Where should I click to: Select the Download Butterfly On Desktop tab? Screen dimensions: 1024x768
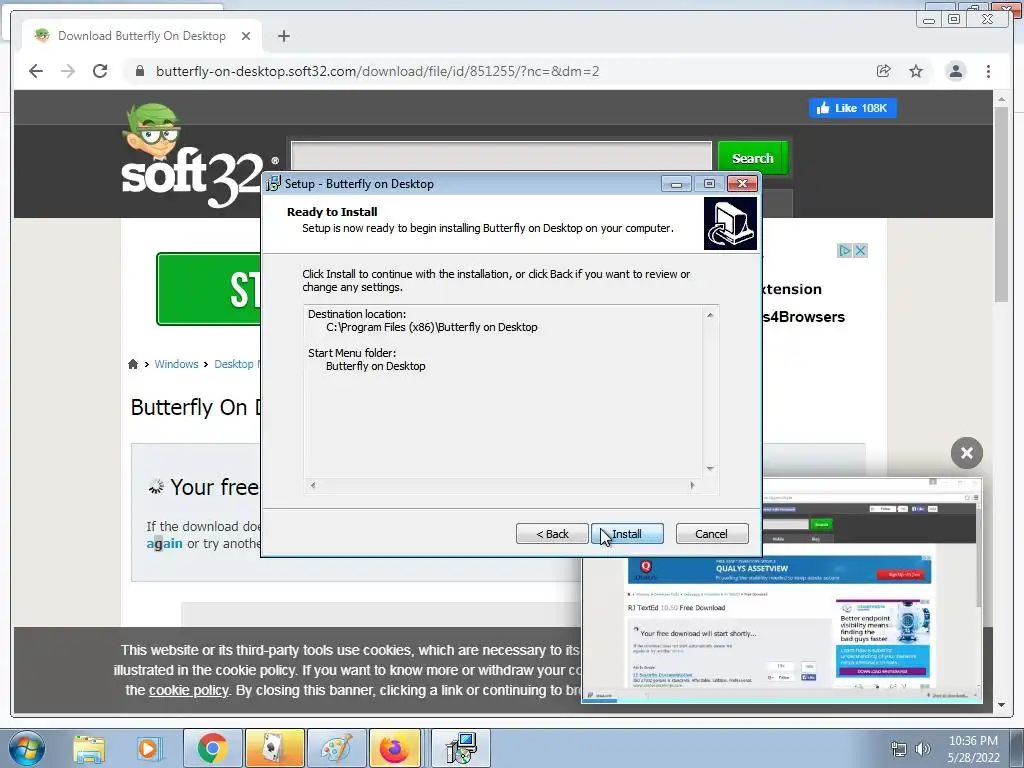(x=142, y=36)
